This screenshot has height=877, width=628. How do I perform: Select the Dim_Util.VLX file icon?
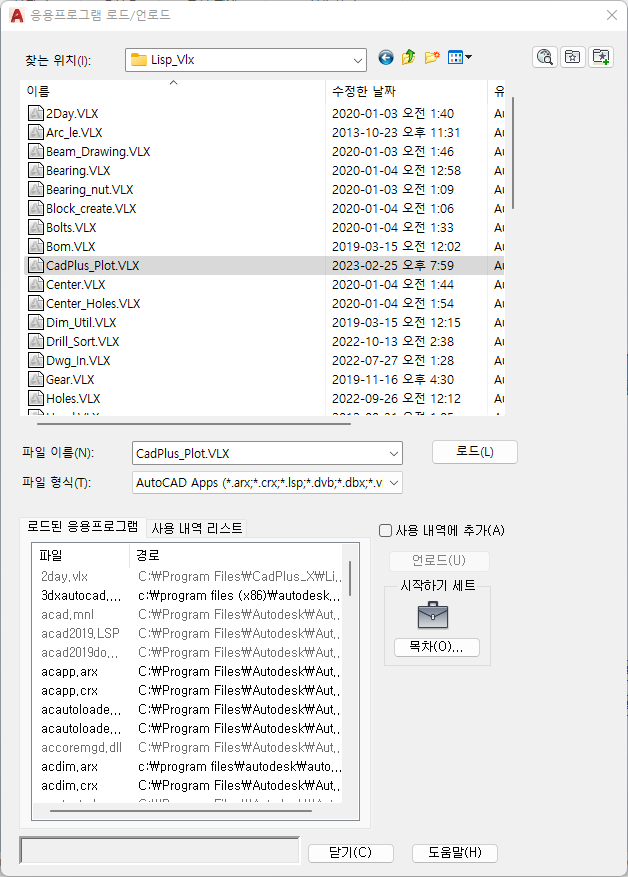click(x=36, y=322)
